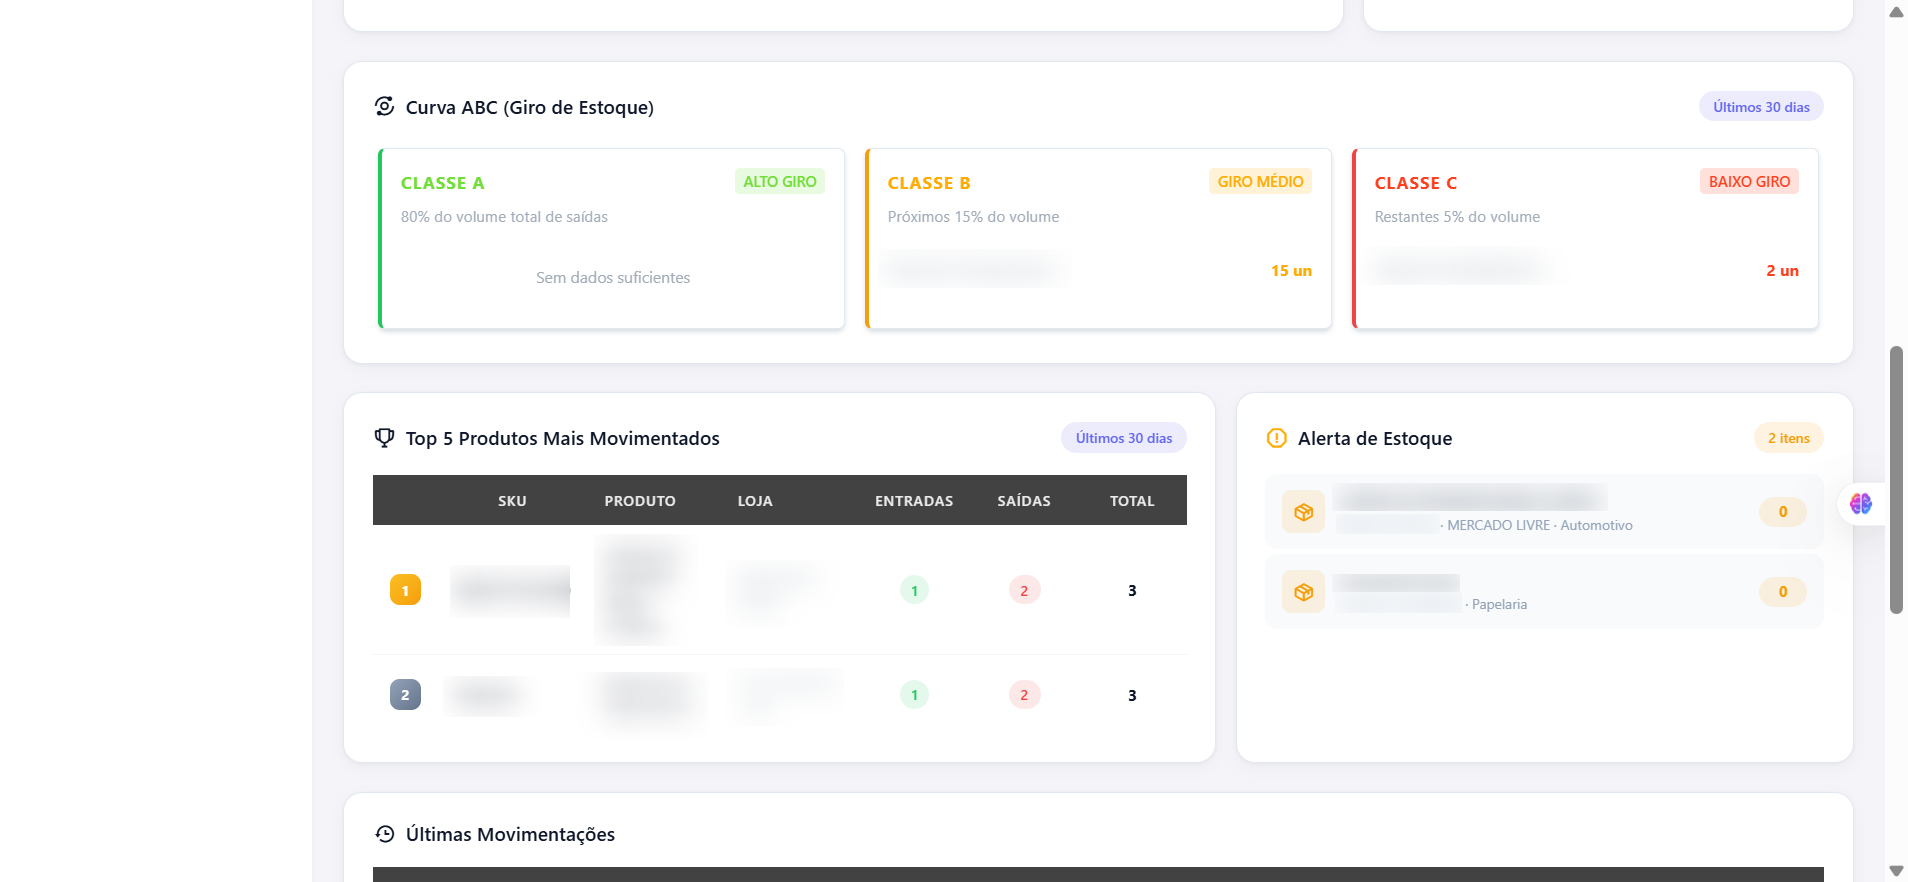Click the vertical scrollbar thumb
This screenshot has height=882, width=1908.
tap(1896, 480)
